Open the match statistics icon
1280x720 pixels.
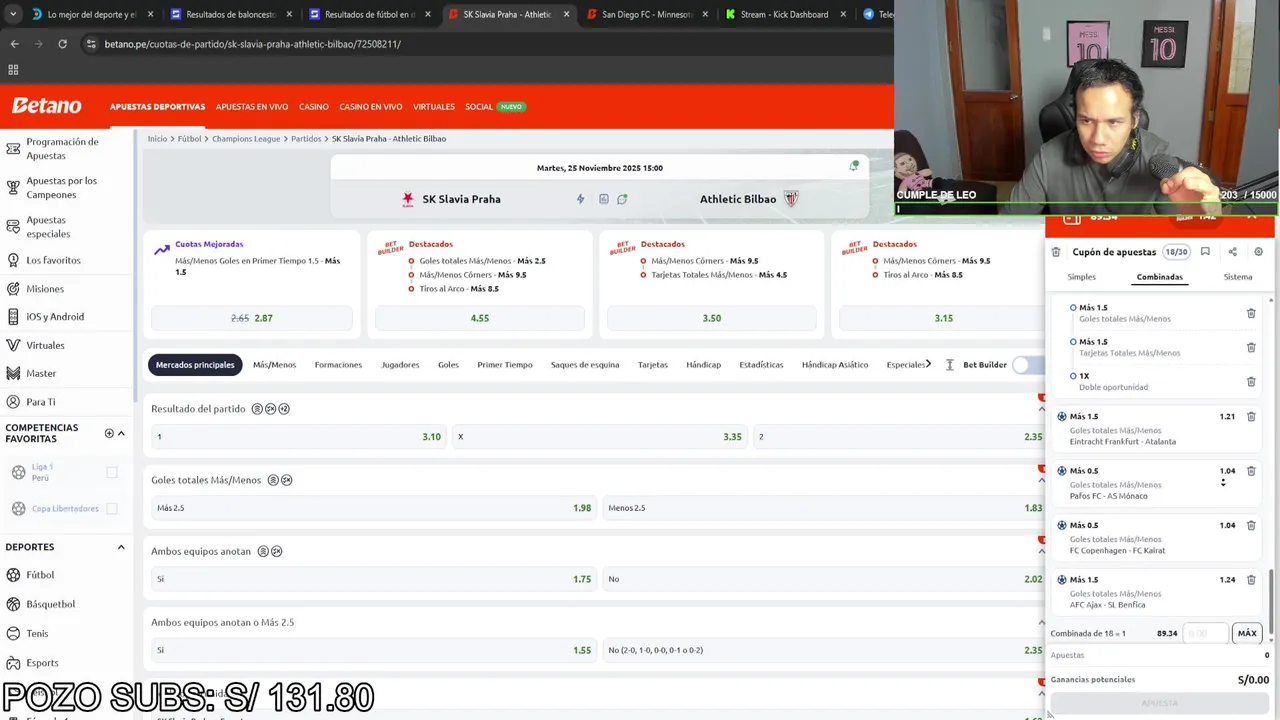[604, 199]
